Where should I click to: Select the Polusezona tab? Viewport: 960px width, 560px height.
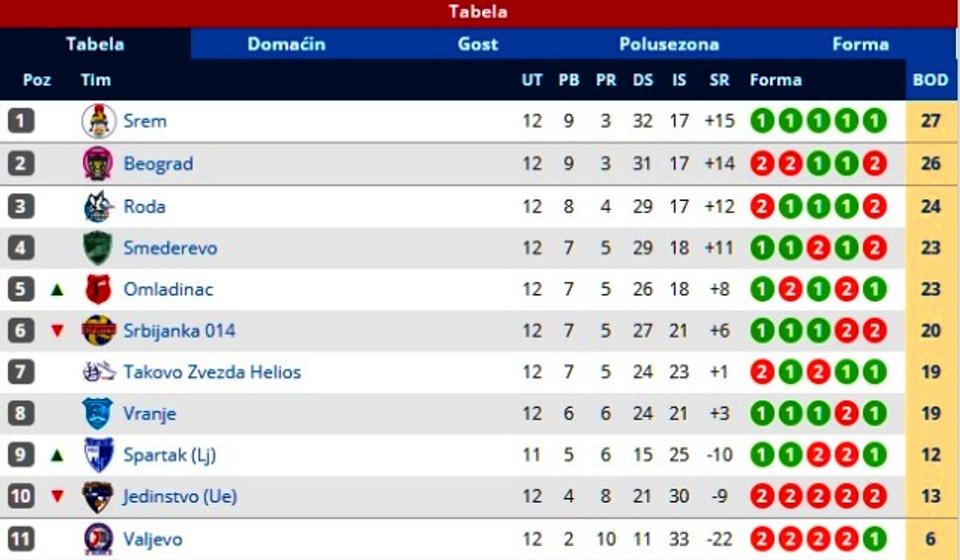pos(669,44)
